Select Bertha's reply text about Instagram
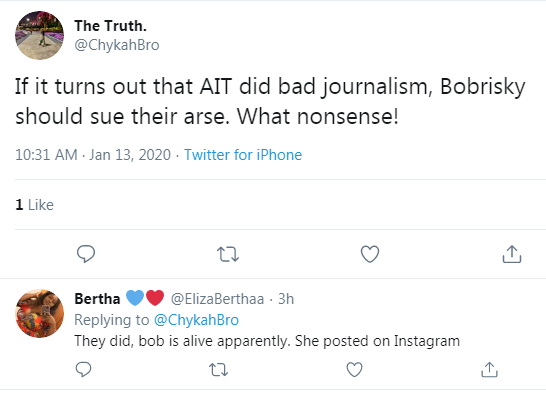Screen dimensions: 546x396 [267, 341]
